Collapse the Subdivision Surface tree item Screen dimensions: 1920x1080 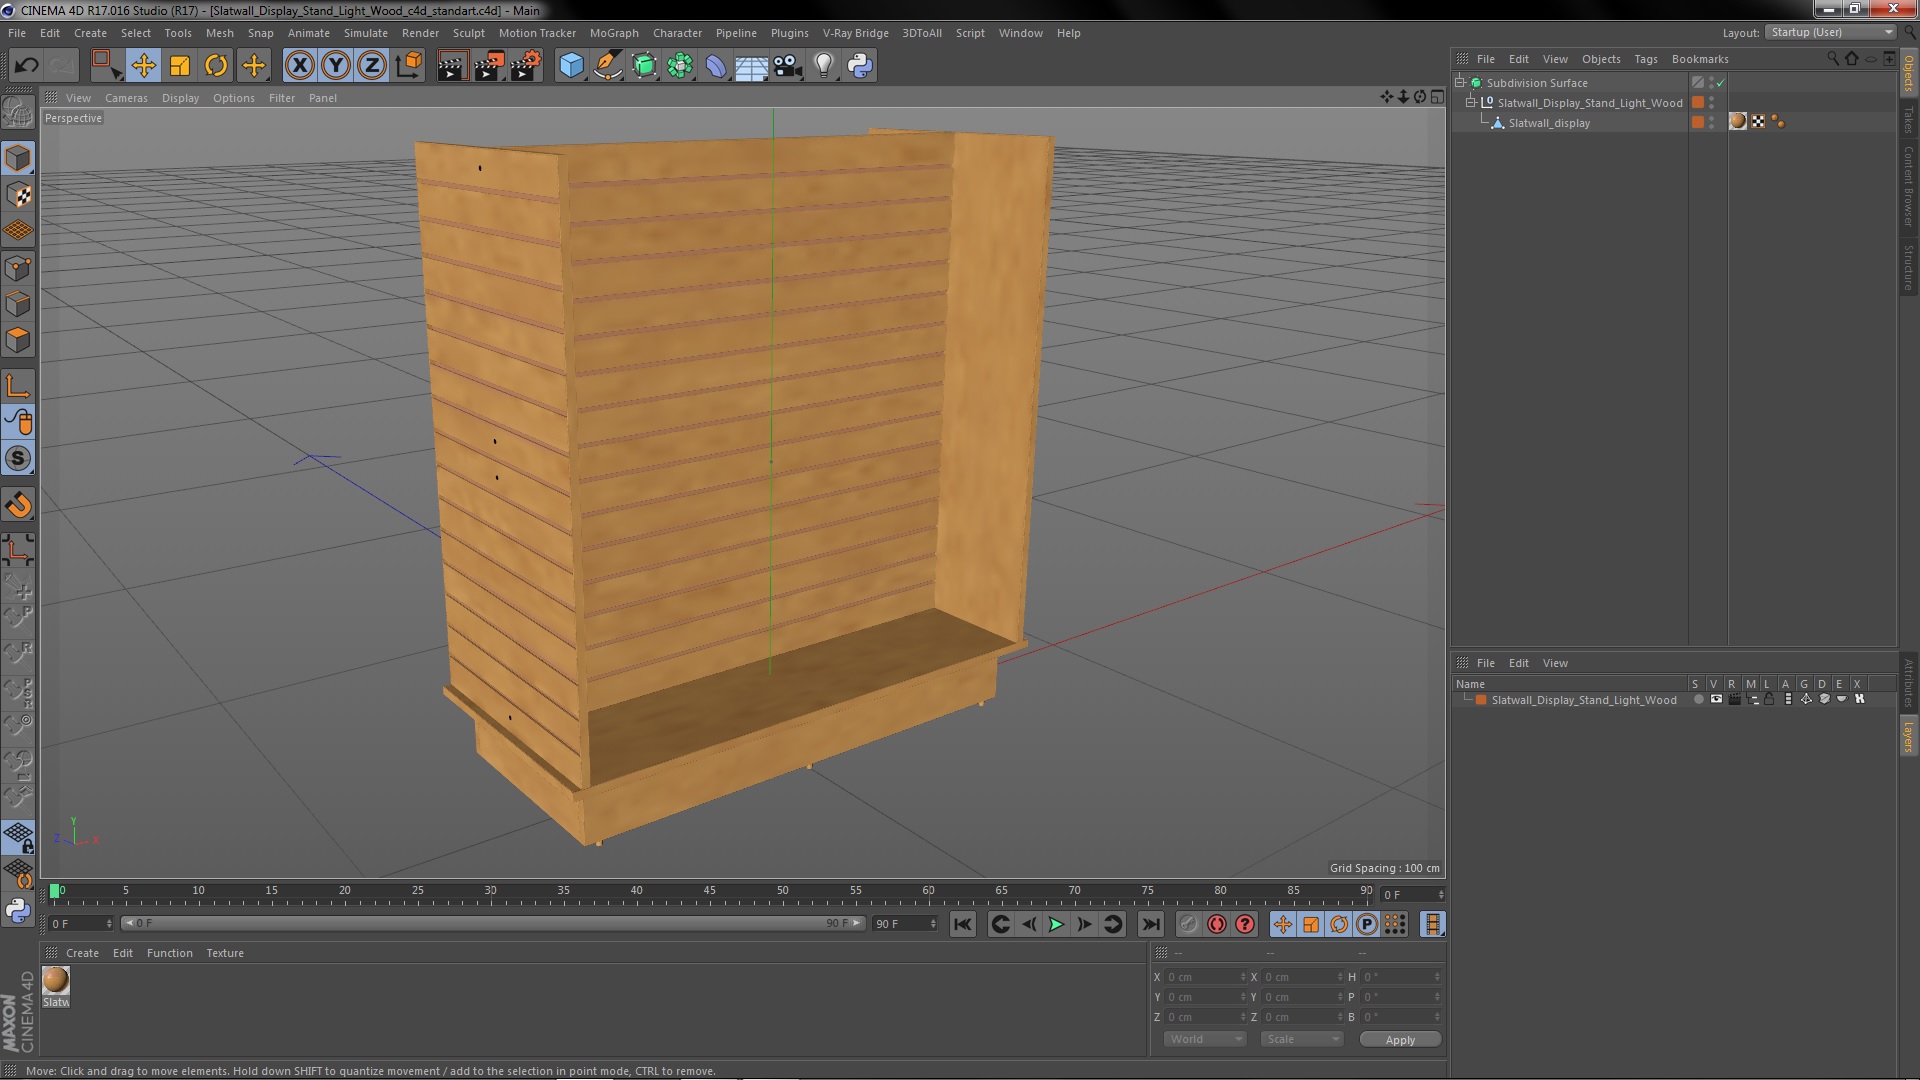[1460, 83]
